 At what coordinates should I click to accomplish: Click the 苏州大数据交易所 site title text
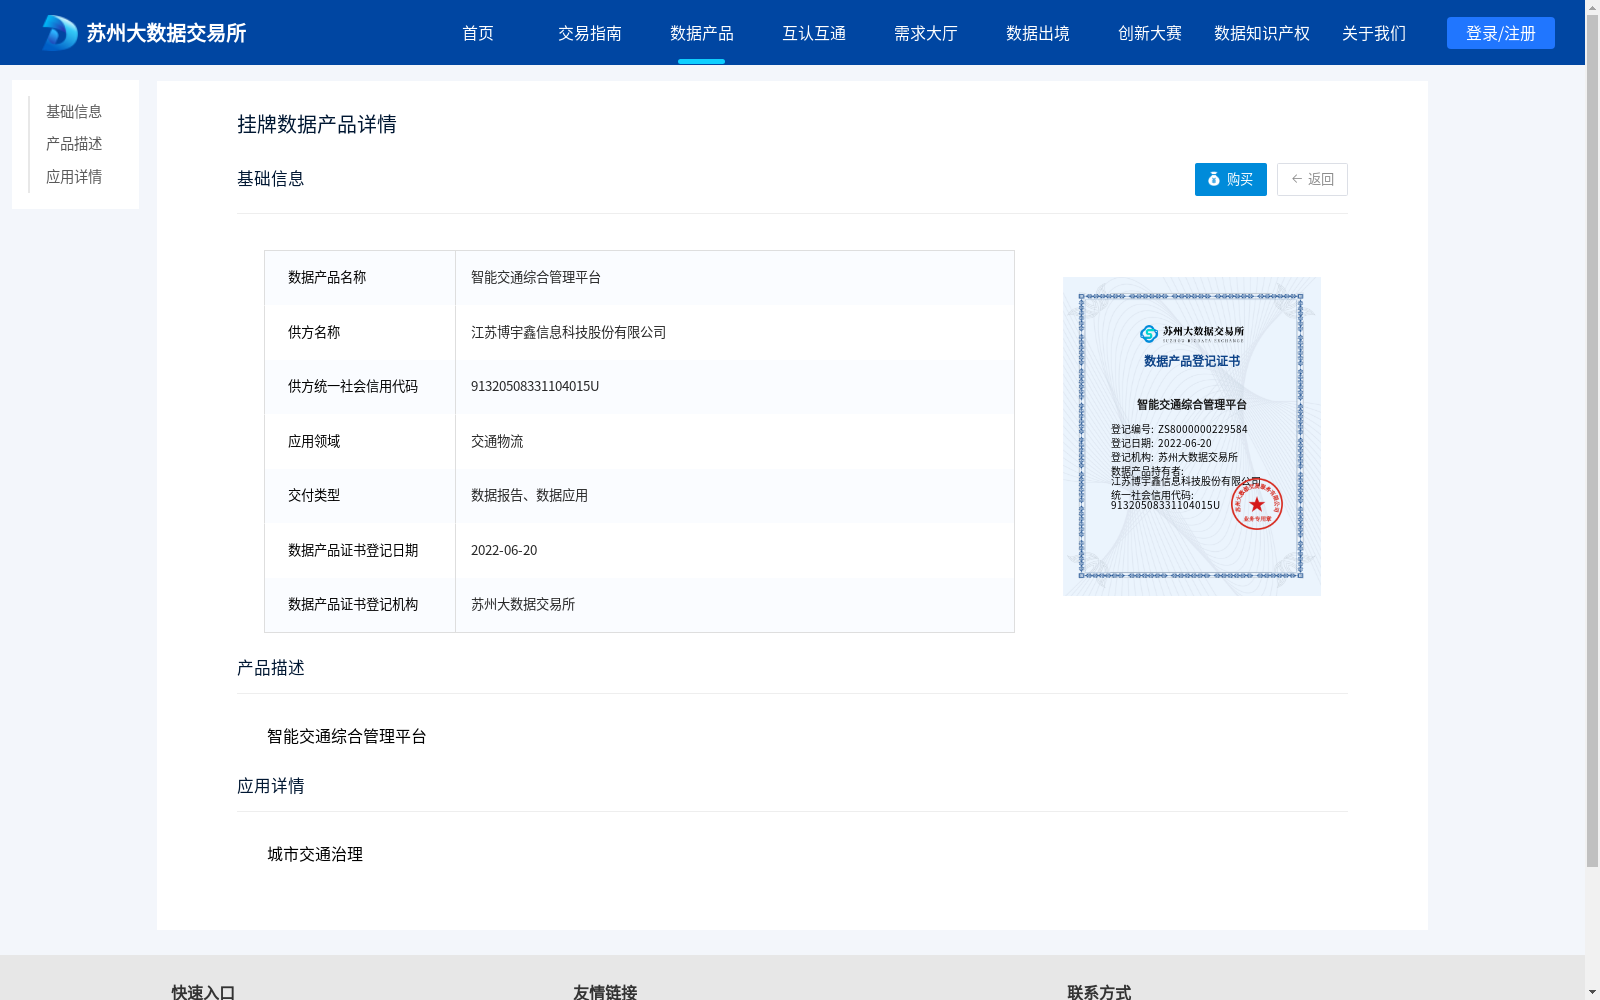[x=166, y=33]
